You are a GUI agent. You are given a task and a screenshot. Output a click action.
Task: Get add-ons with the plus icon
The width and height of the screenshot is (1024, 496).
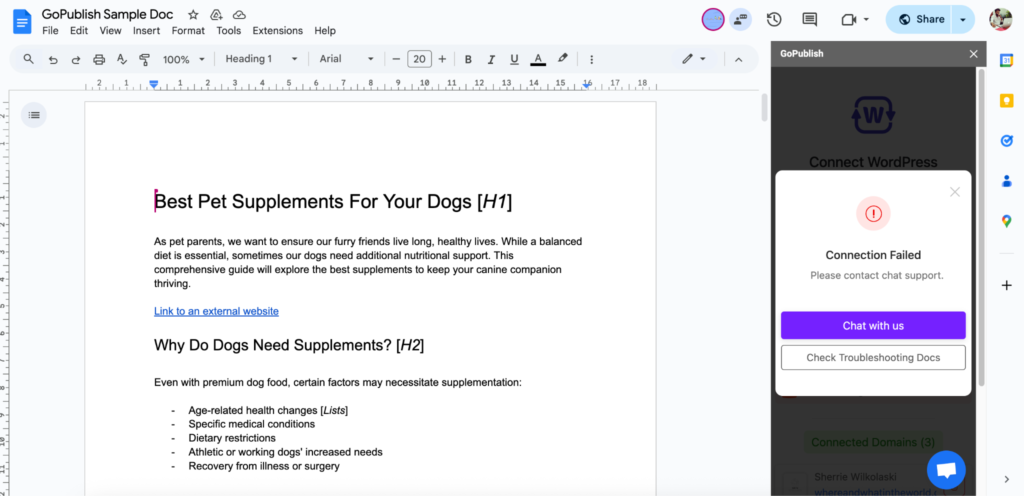[x=1006, y=285]
